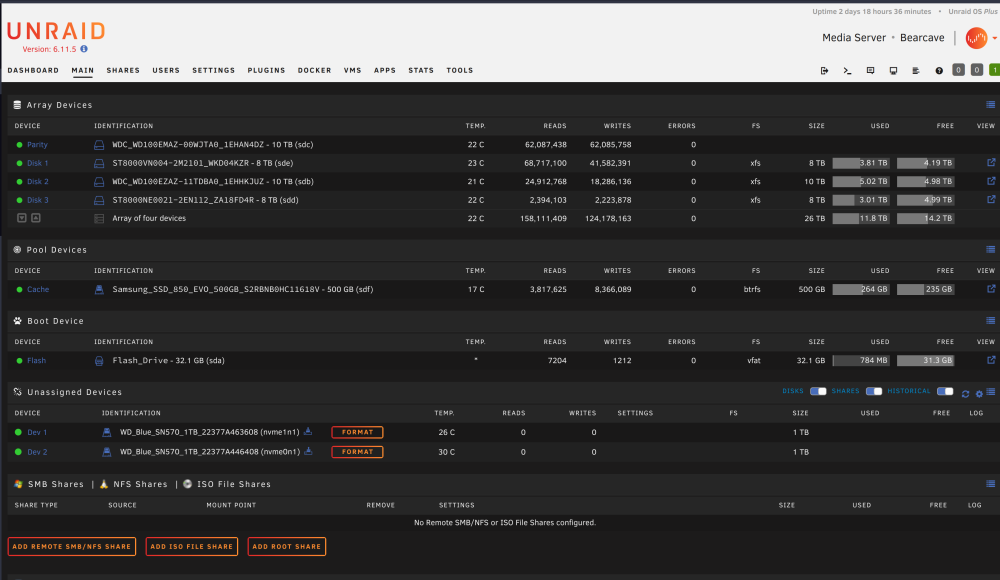Viewport: 1000px width, 580px height.
Task: Spin down all array disks arrow
Action: [22, 218]
